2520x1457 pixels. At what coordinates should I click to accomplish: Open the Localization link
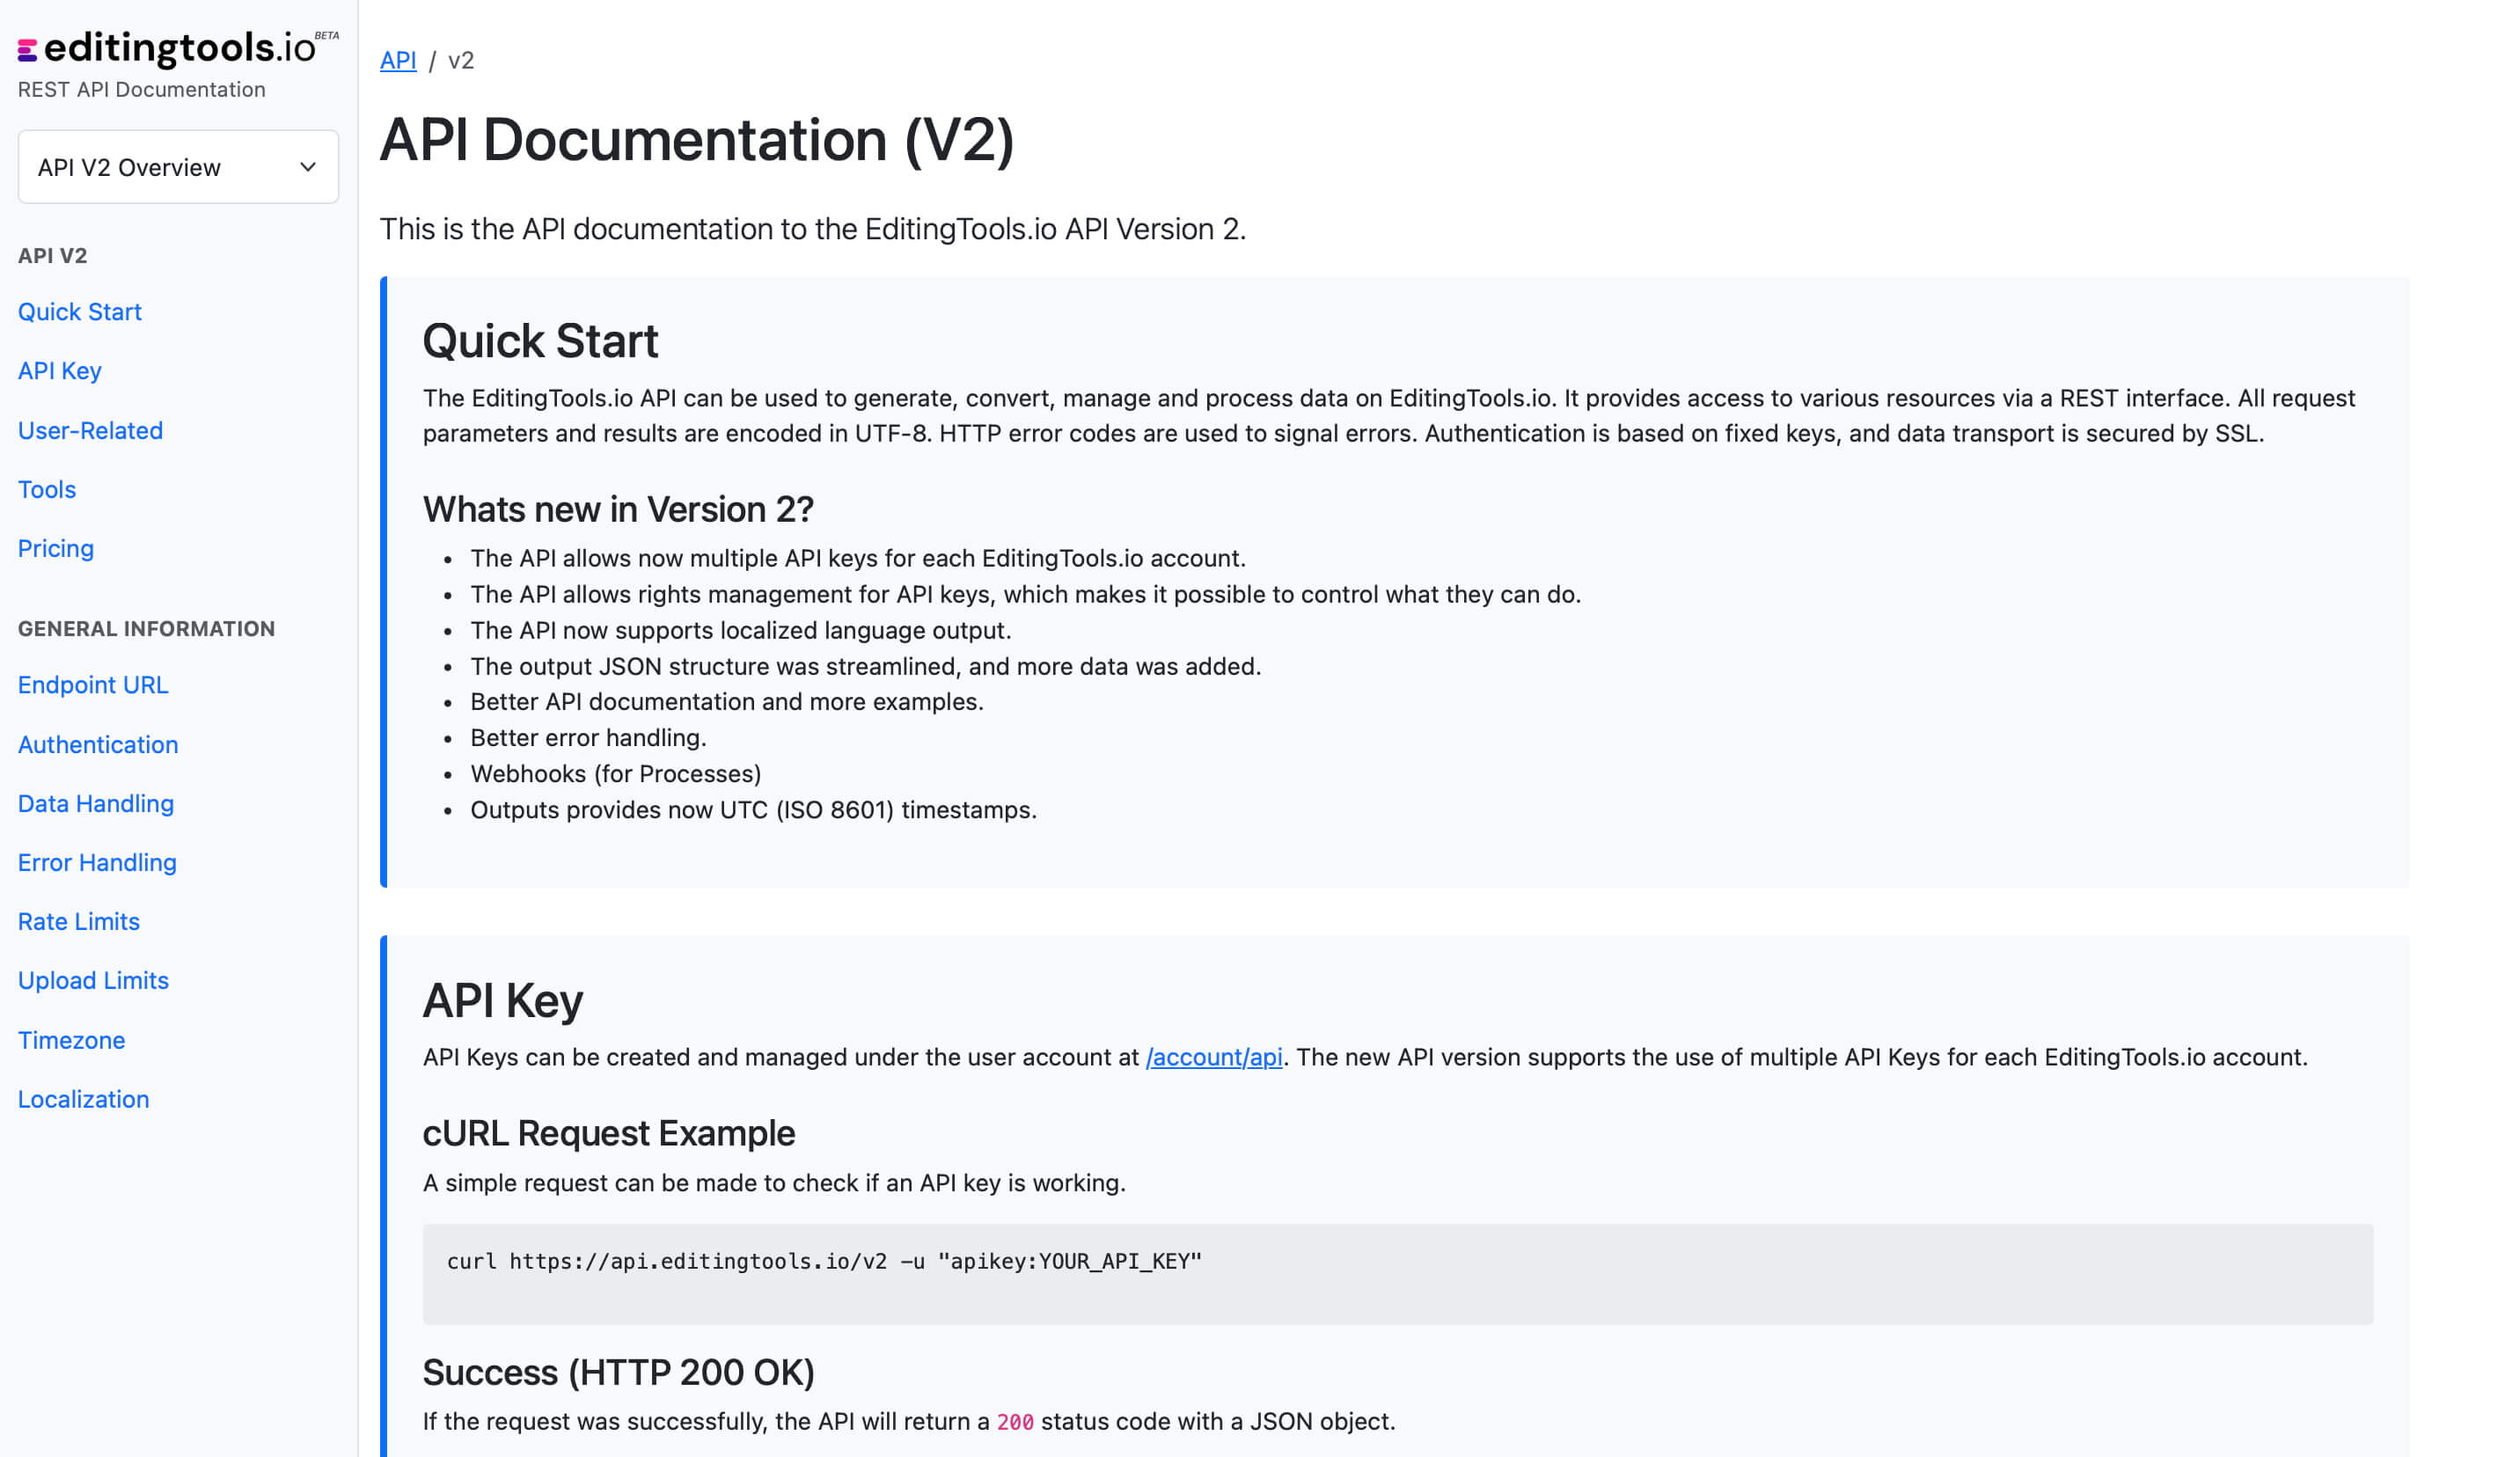tap(83, 1100)
